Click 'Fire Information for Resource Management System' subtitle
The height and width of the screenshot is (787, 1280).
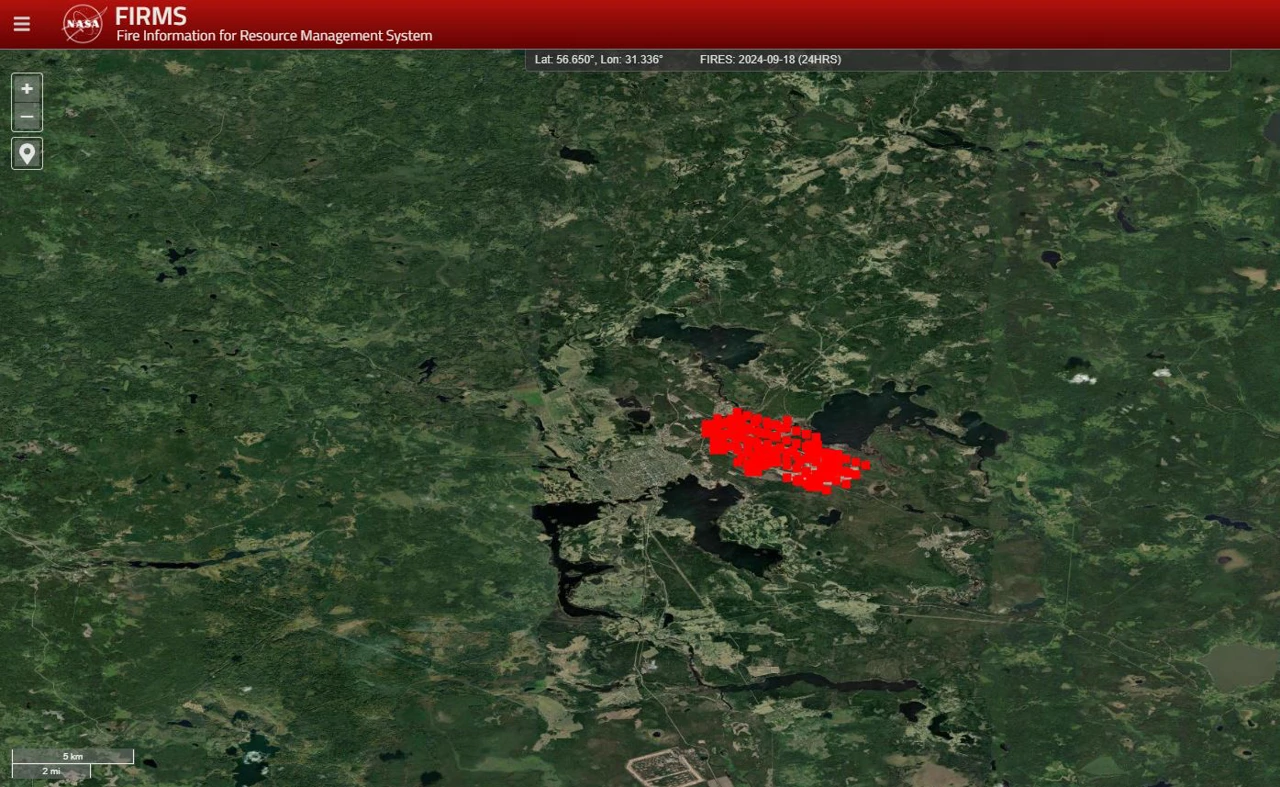click(x=274, y=36)
